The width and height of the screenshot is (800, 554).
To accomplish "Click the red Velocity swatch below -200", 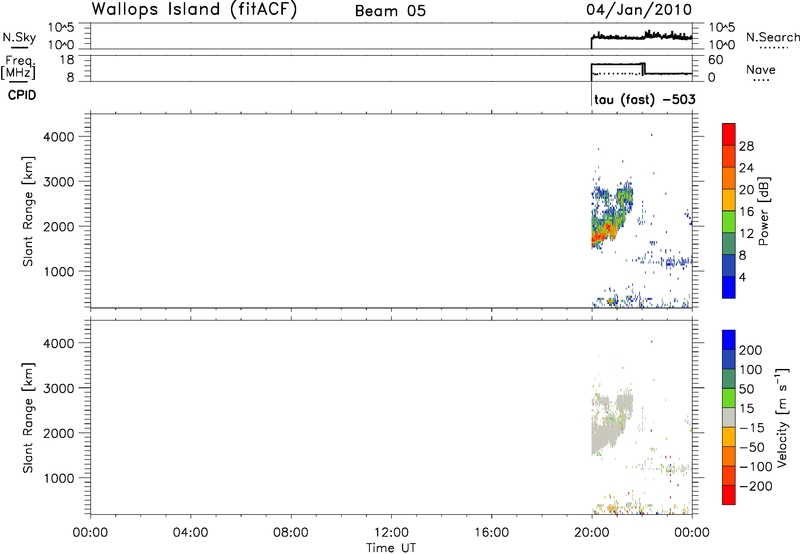I will [729, 495].
